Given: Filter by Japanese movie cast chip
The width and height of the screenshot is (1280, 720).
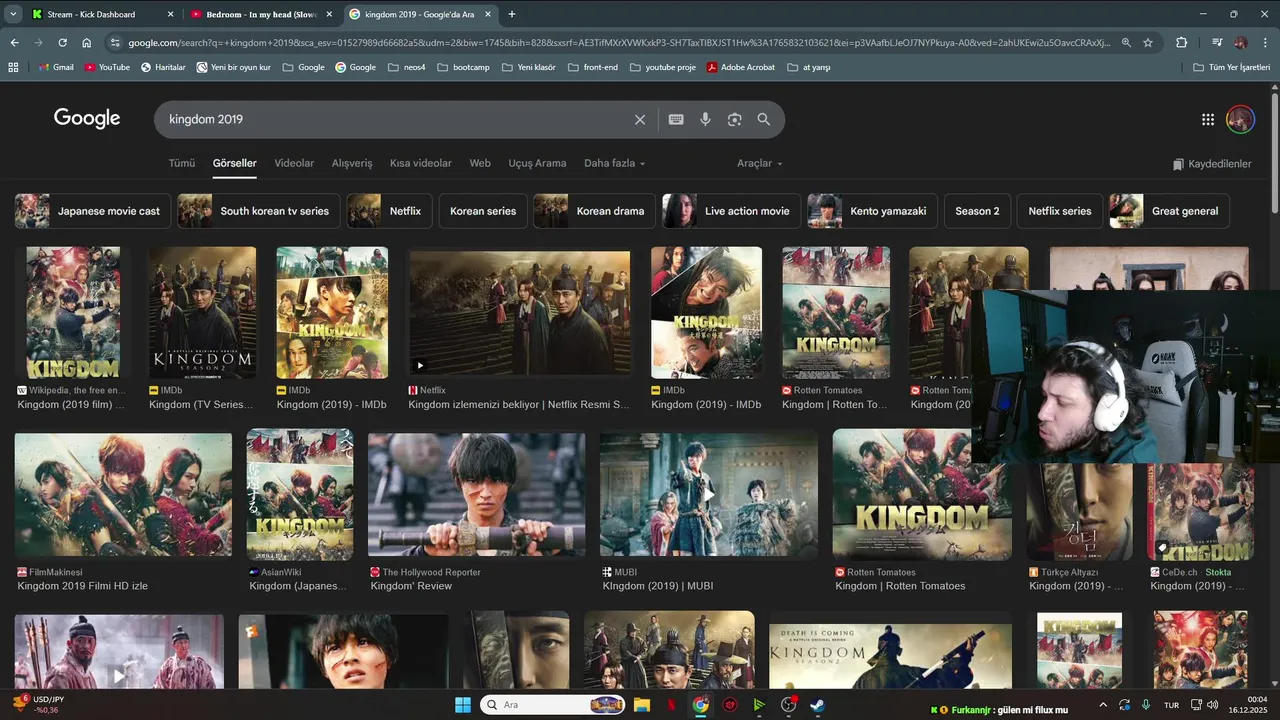Looking at the screenshot, I should (92, 211).
